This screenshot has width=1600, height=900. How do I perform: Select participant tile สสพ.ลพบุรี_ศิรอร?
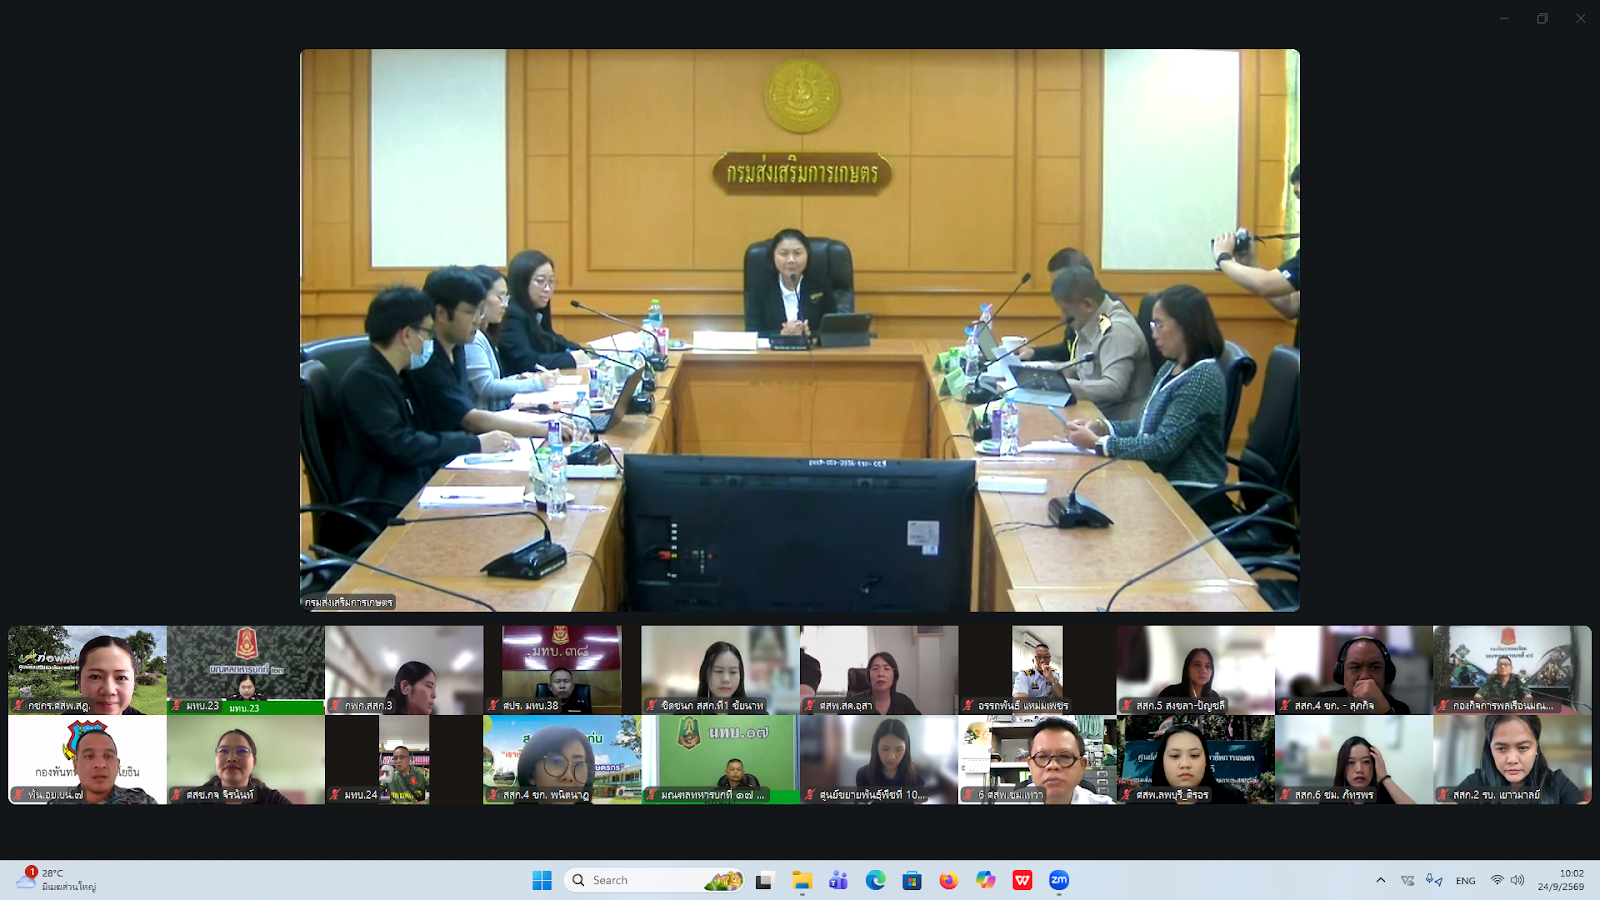pos(1195,759)
